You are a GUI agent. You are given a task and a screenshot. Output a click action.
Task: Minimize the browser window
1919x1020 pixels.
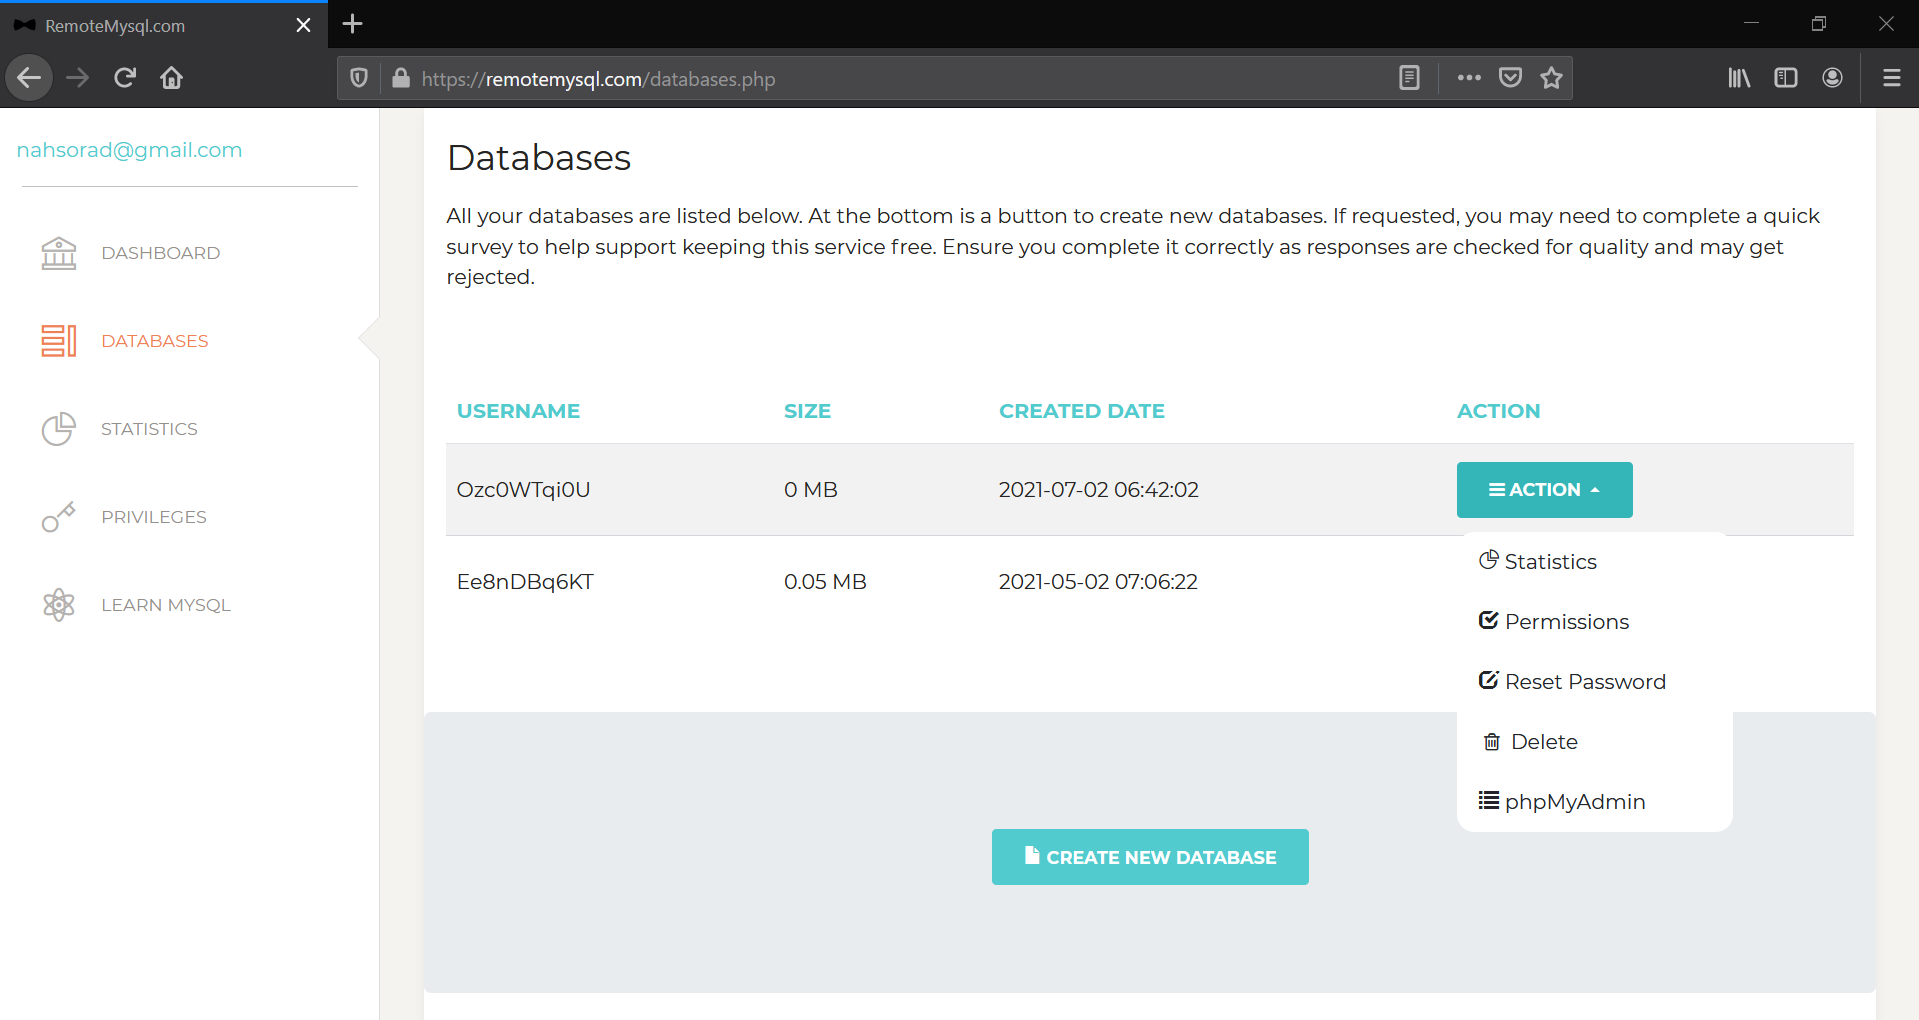[1751, 24]
